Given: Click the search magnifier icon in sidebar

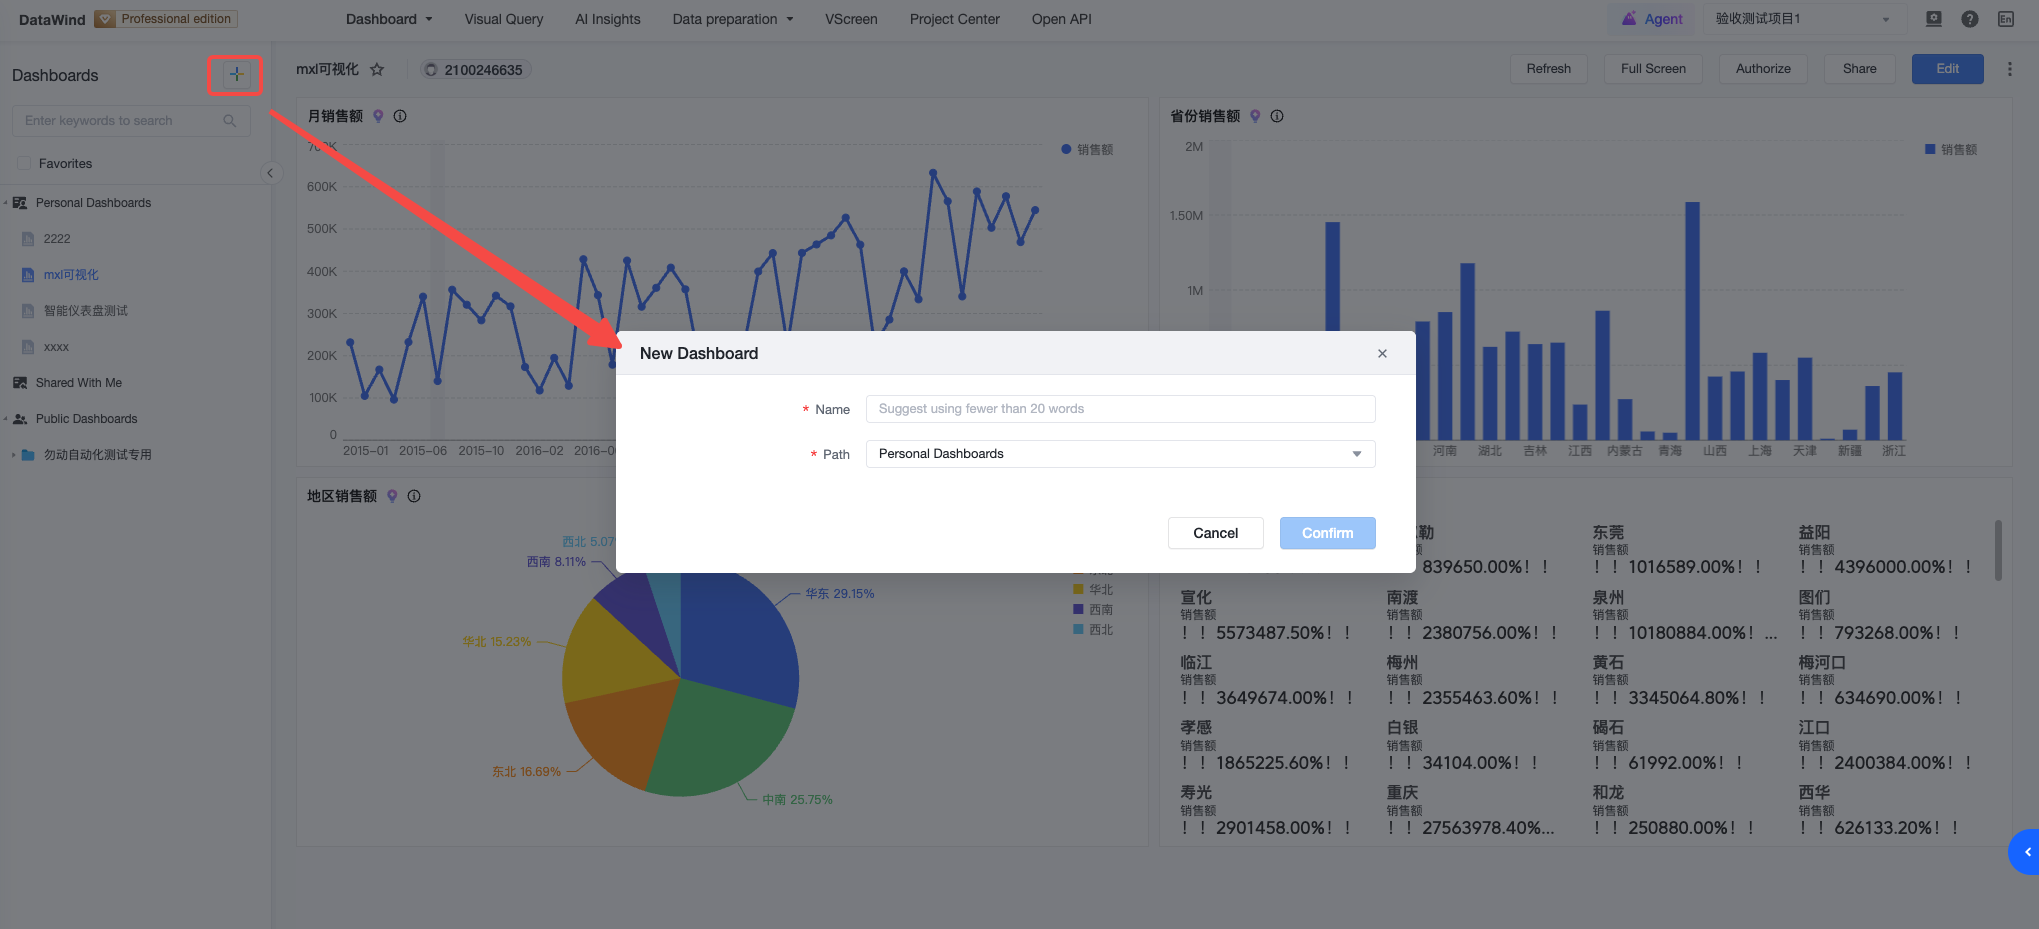Looking at the screenshot, I should tap(230, 121).
